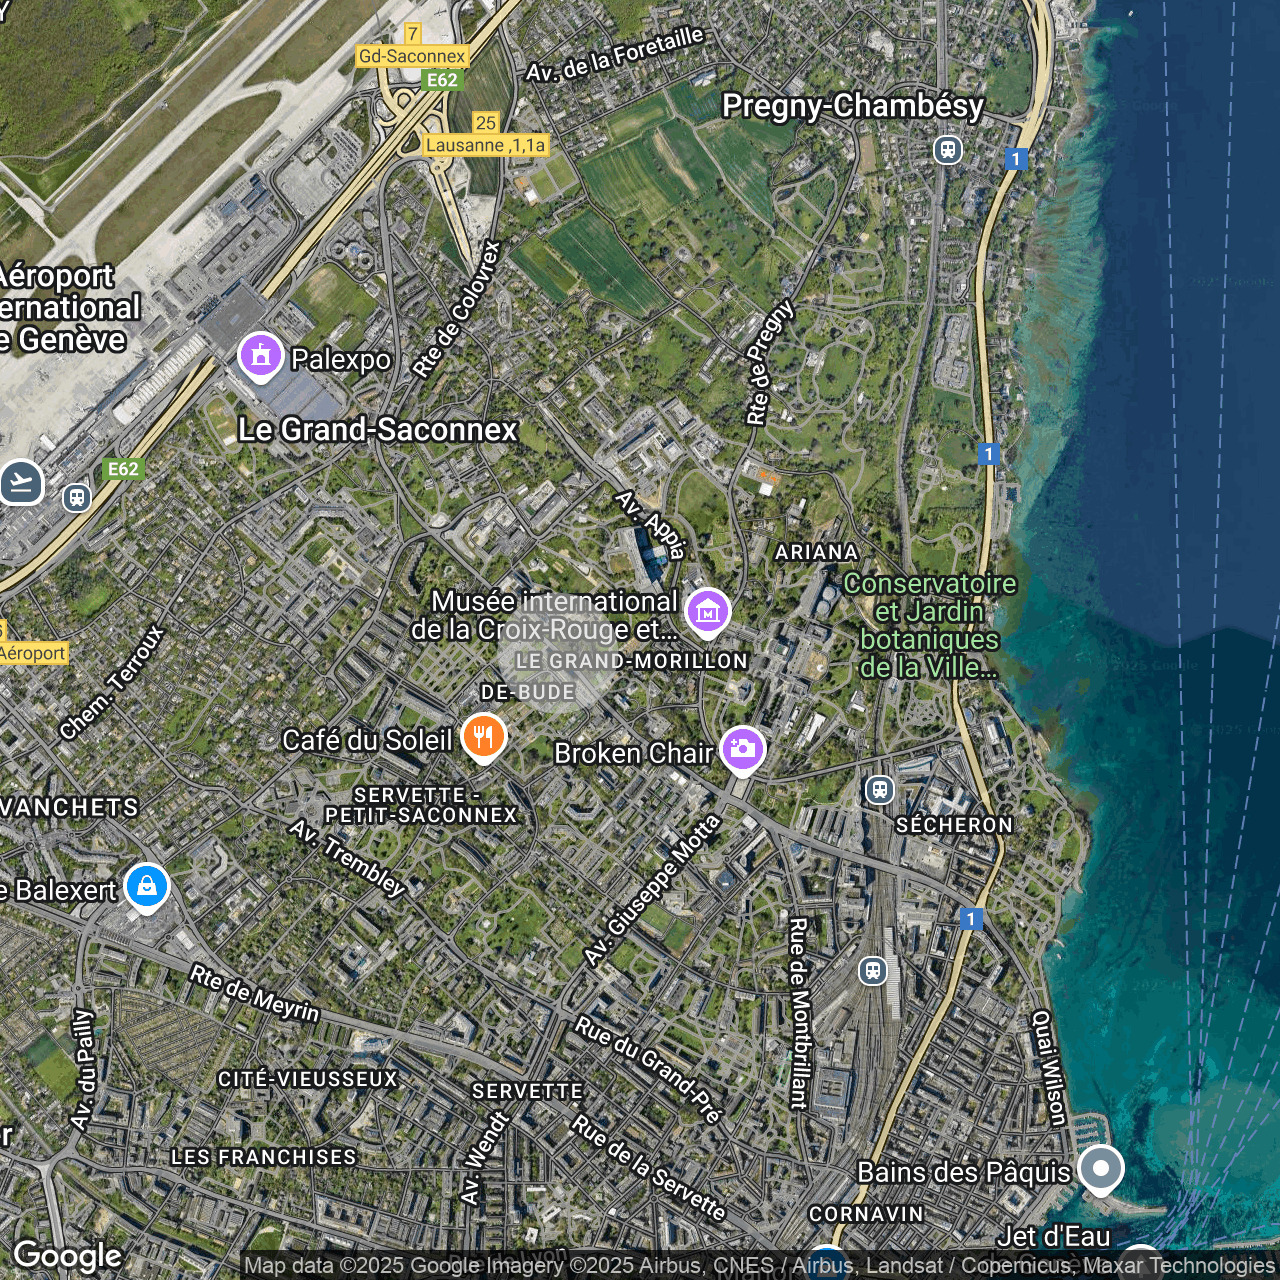
Task: Click the Broken Chair label
Action: coord(634,753)
